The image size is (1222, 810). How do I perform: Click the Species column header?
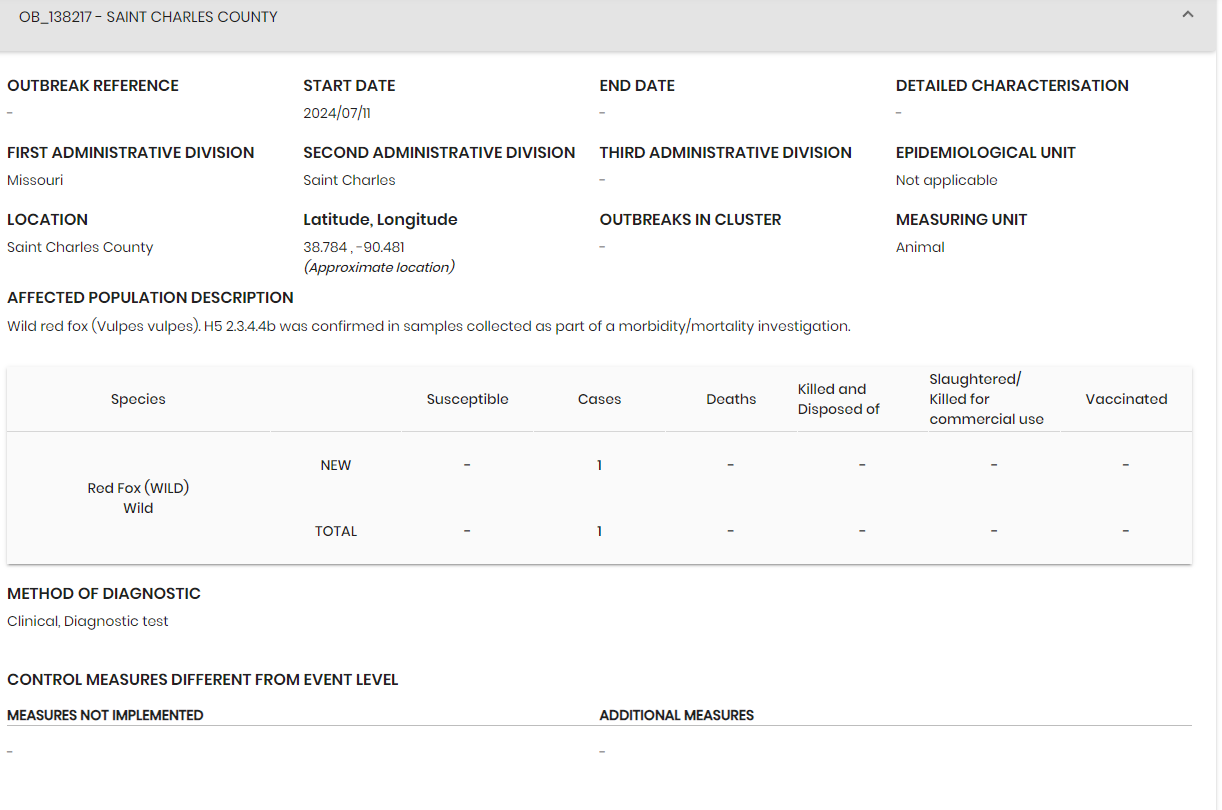click(x=138, y=399)
